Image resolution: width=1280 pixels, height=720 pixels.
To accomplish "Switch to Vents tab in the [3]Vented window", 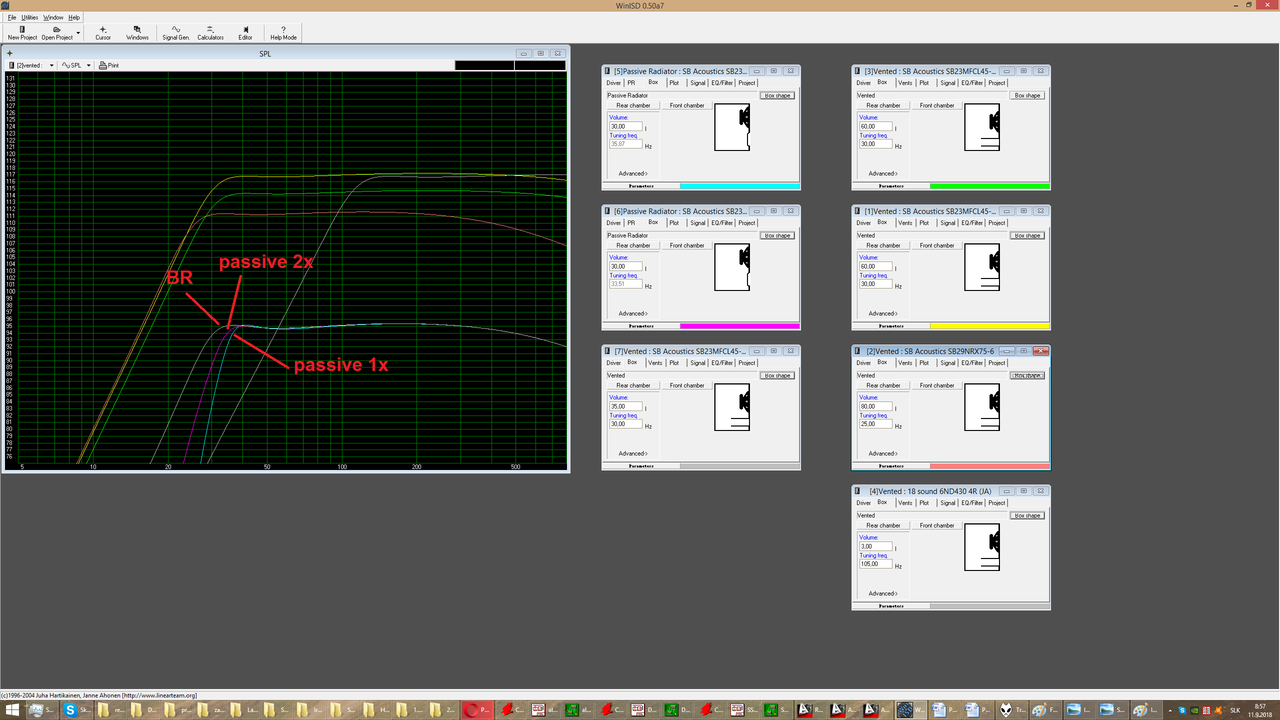I will pyautogui.click(x=904, y=83).
